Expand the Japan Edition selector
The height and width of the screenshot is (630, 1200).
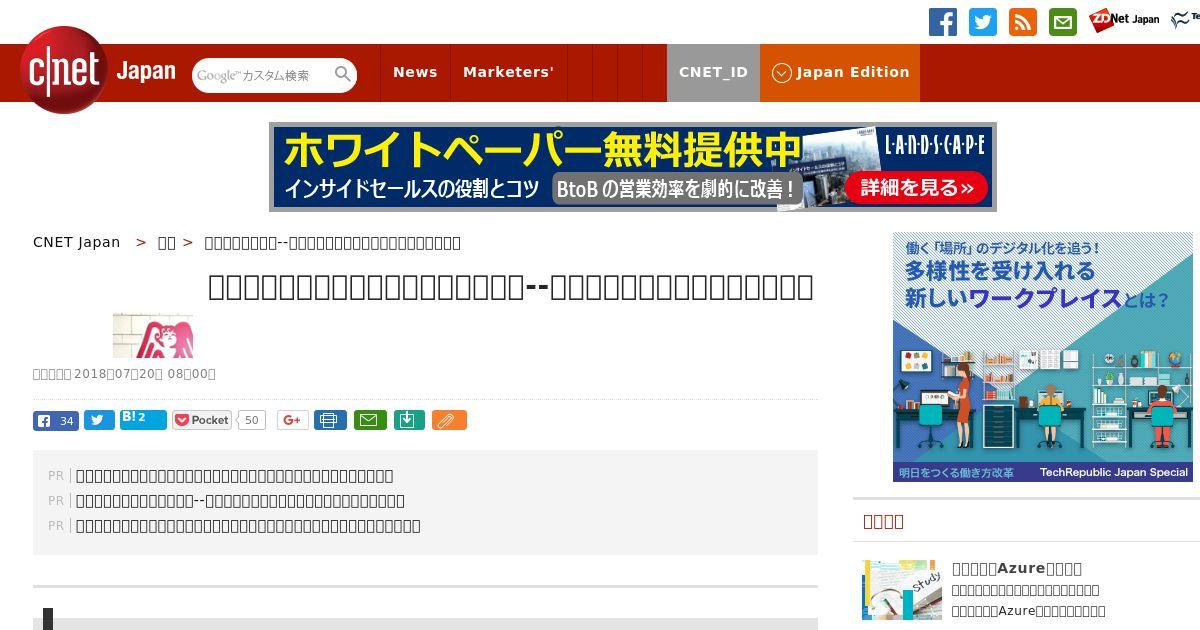click(840, 73)
